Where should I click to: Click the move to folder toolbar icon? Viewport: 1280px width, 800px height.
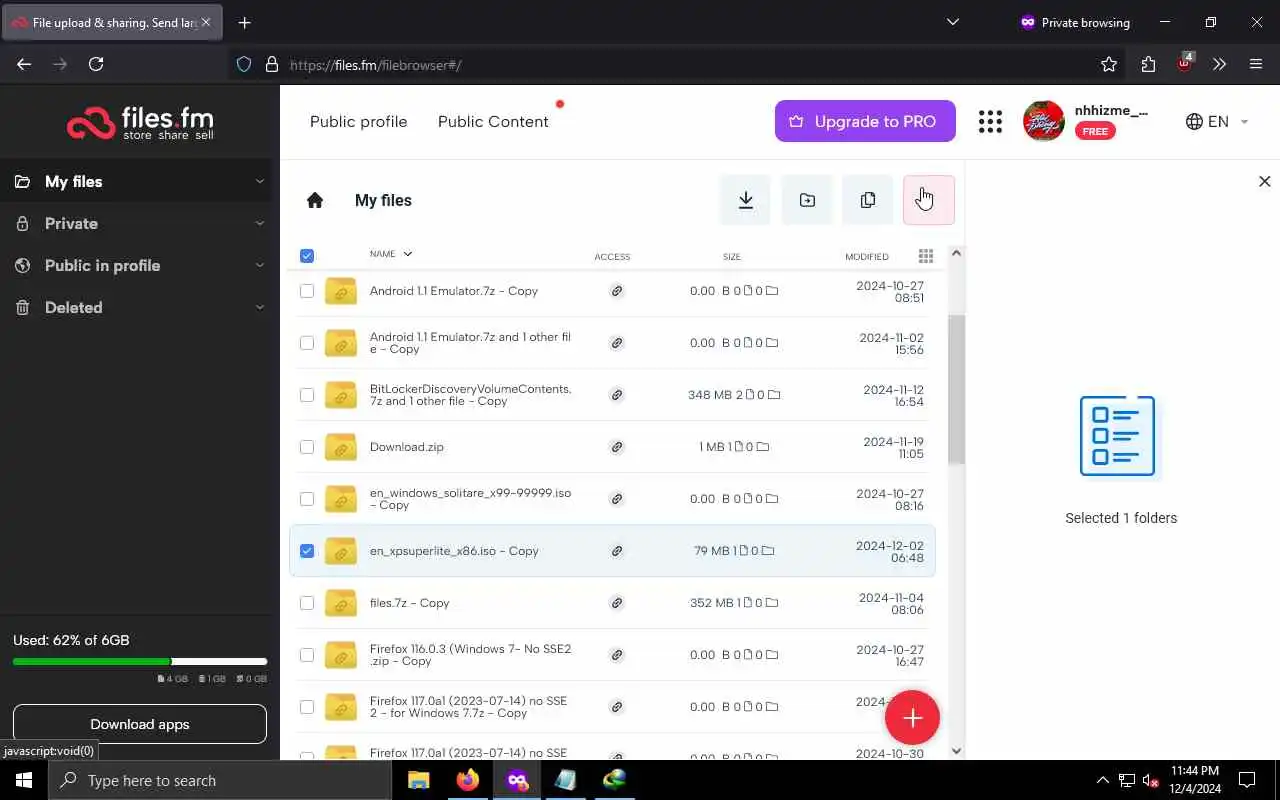(807, 200)
